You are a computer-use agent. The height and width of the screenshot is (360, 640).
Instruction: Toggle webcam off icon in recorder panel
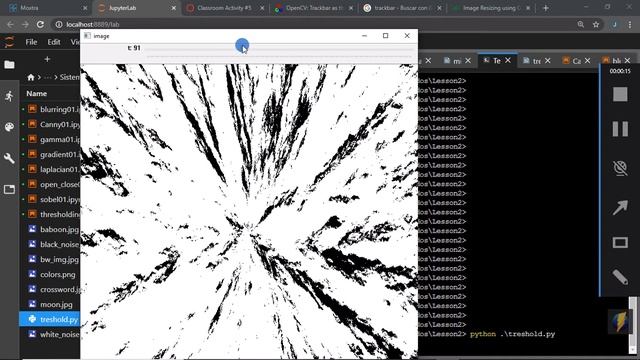[620, 168]
